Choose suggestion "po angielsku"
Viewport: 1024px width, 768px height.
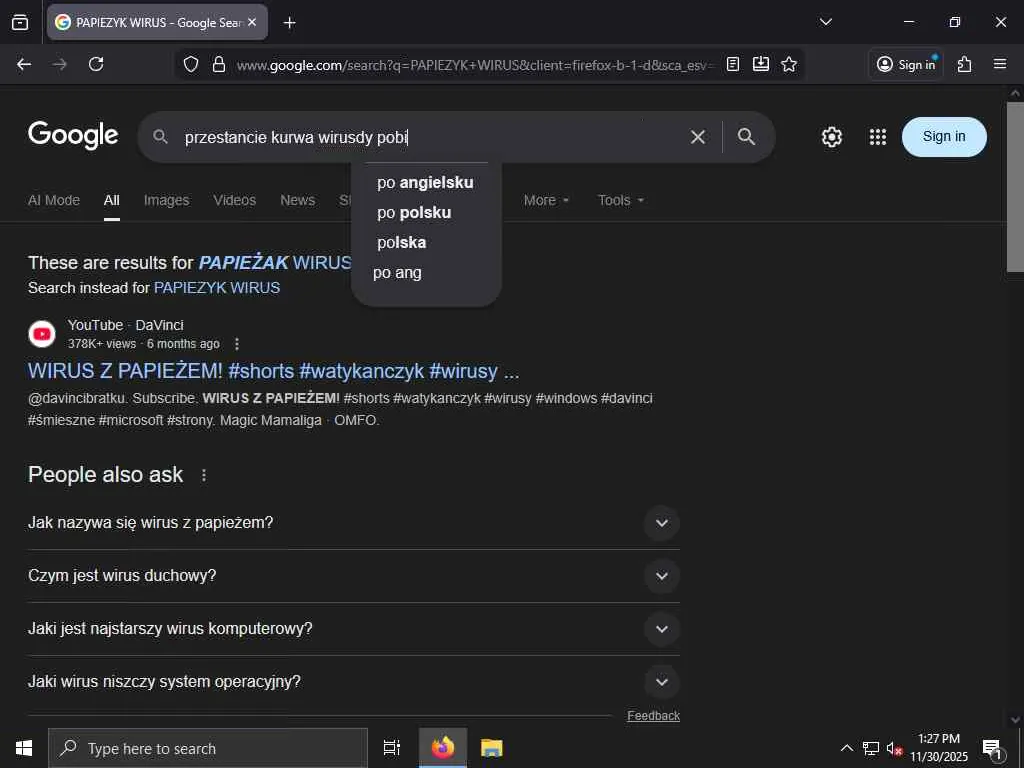(426, 183)
